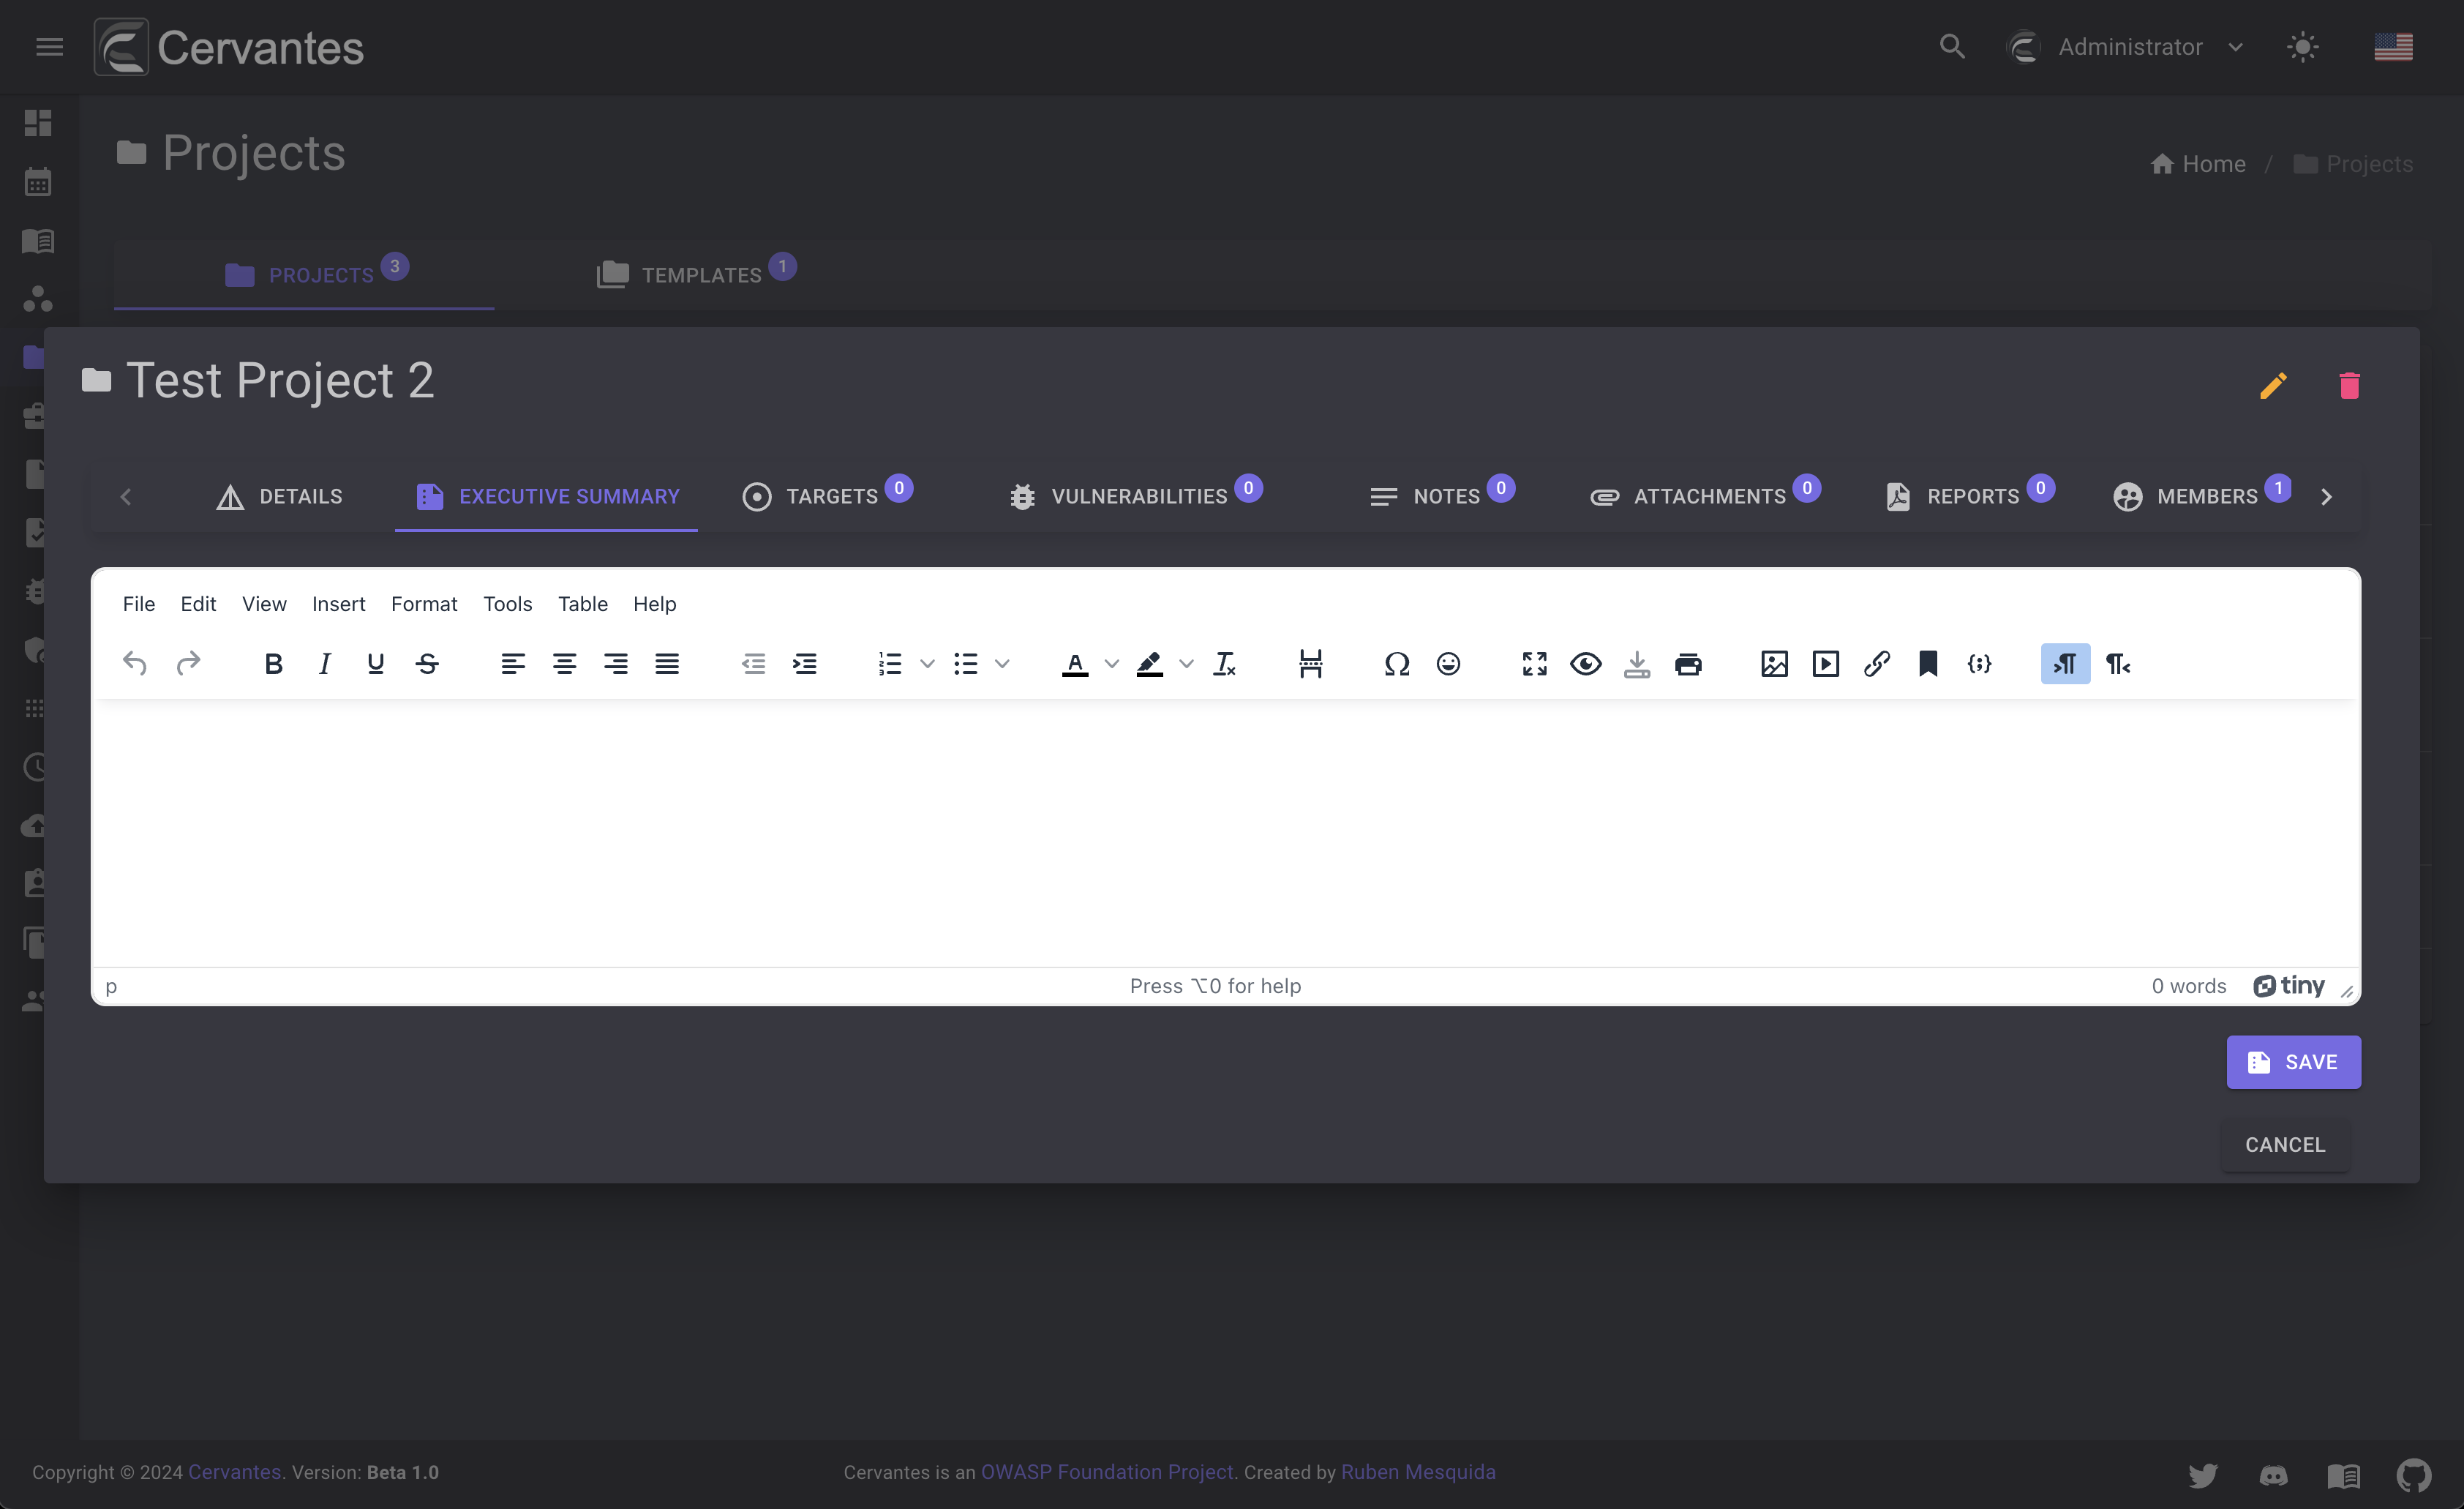Center align the text
2464x1509 pixels.
click(564, 664)
